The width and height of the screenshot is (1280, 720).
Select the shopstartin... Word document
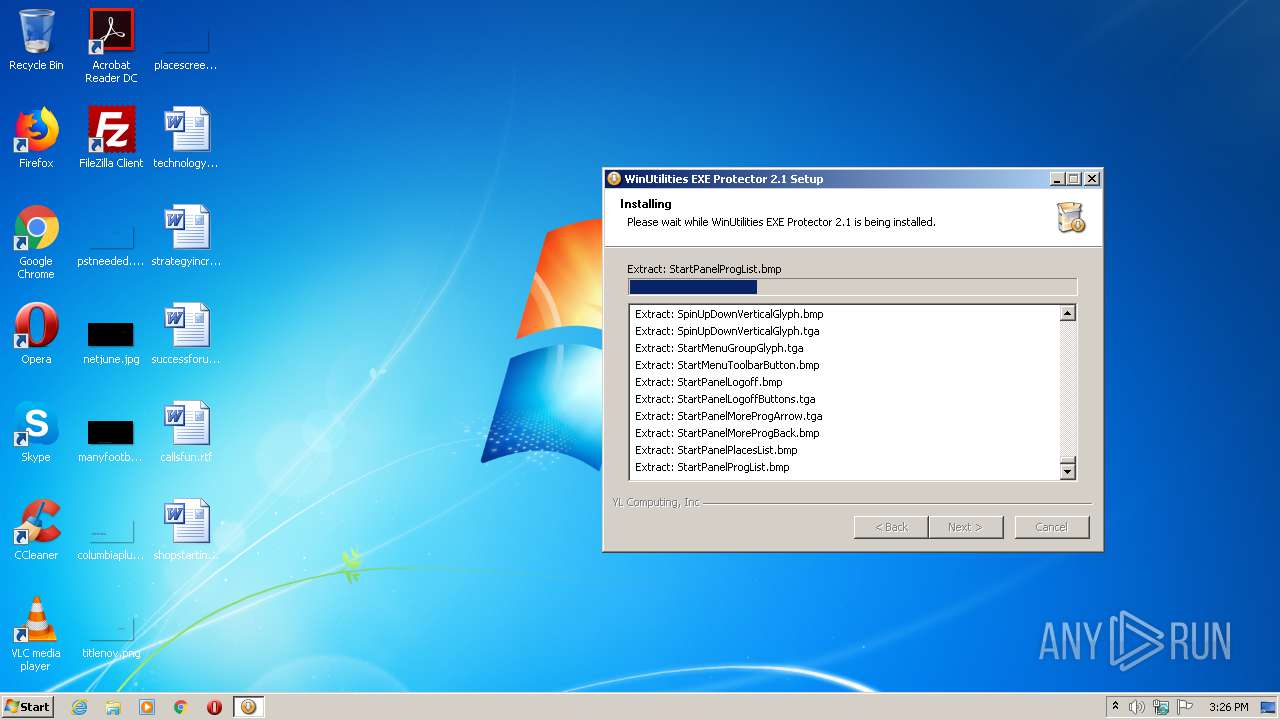186,530
